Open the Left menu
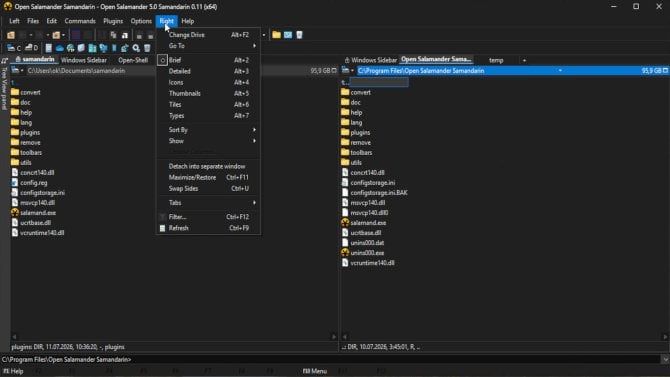 [x=14, y=21]
